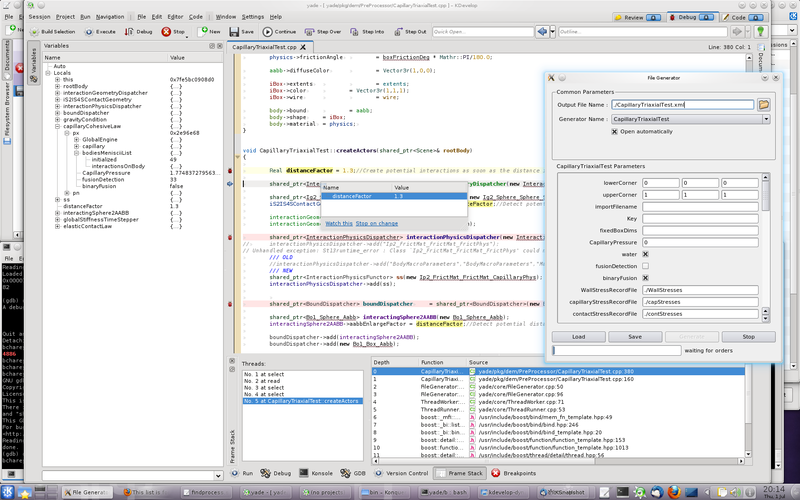The image size is (800, 500).
Task: Select frame row FileGenerator.cpp:96
Action: tap(558, 394)
